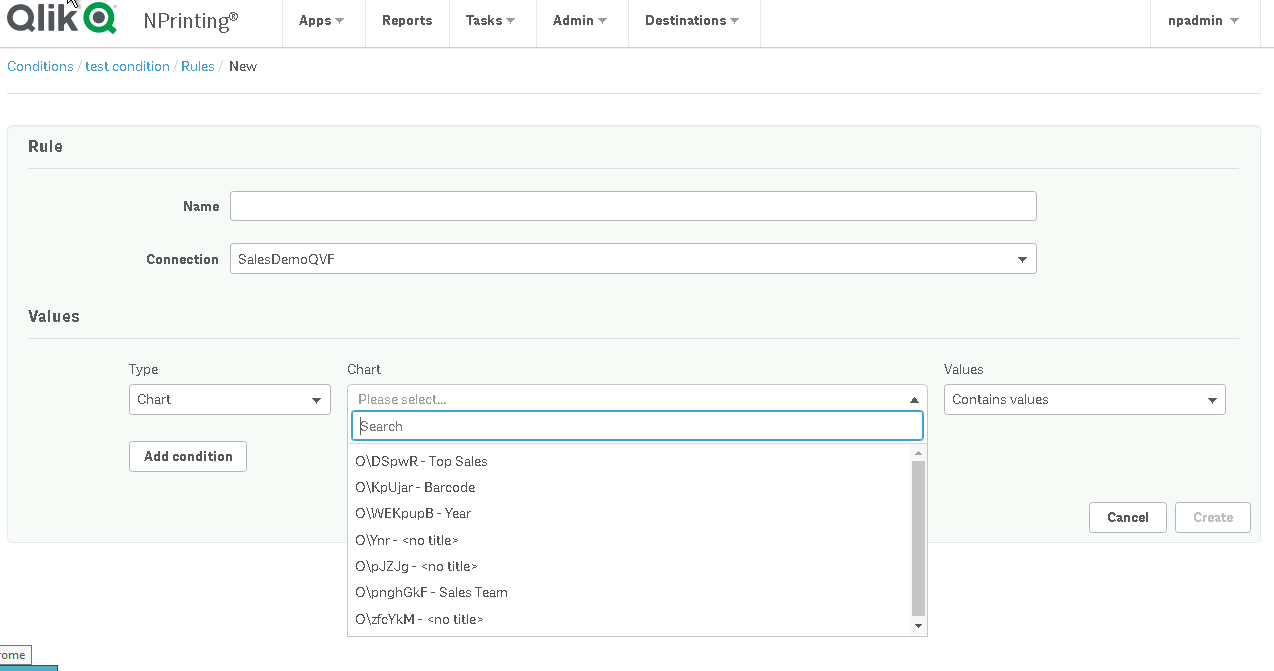Viewport: 1274px width, 671px height.
Task: Select the Sales Team chart option
Action: pos(431,592)
